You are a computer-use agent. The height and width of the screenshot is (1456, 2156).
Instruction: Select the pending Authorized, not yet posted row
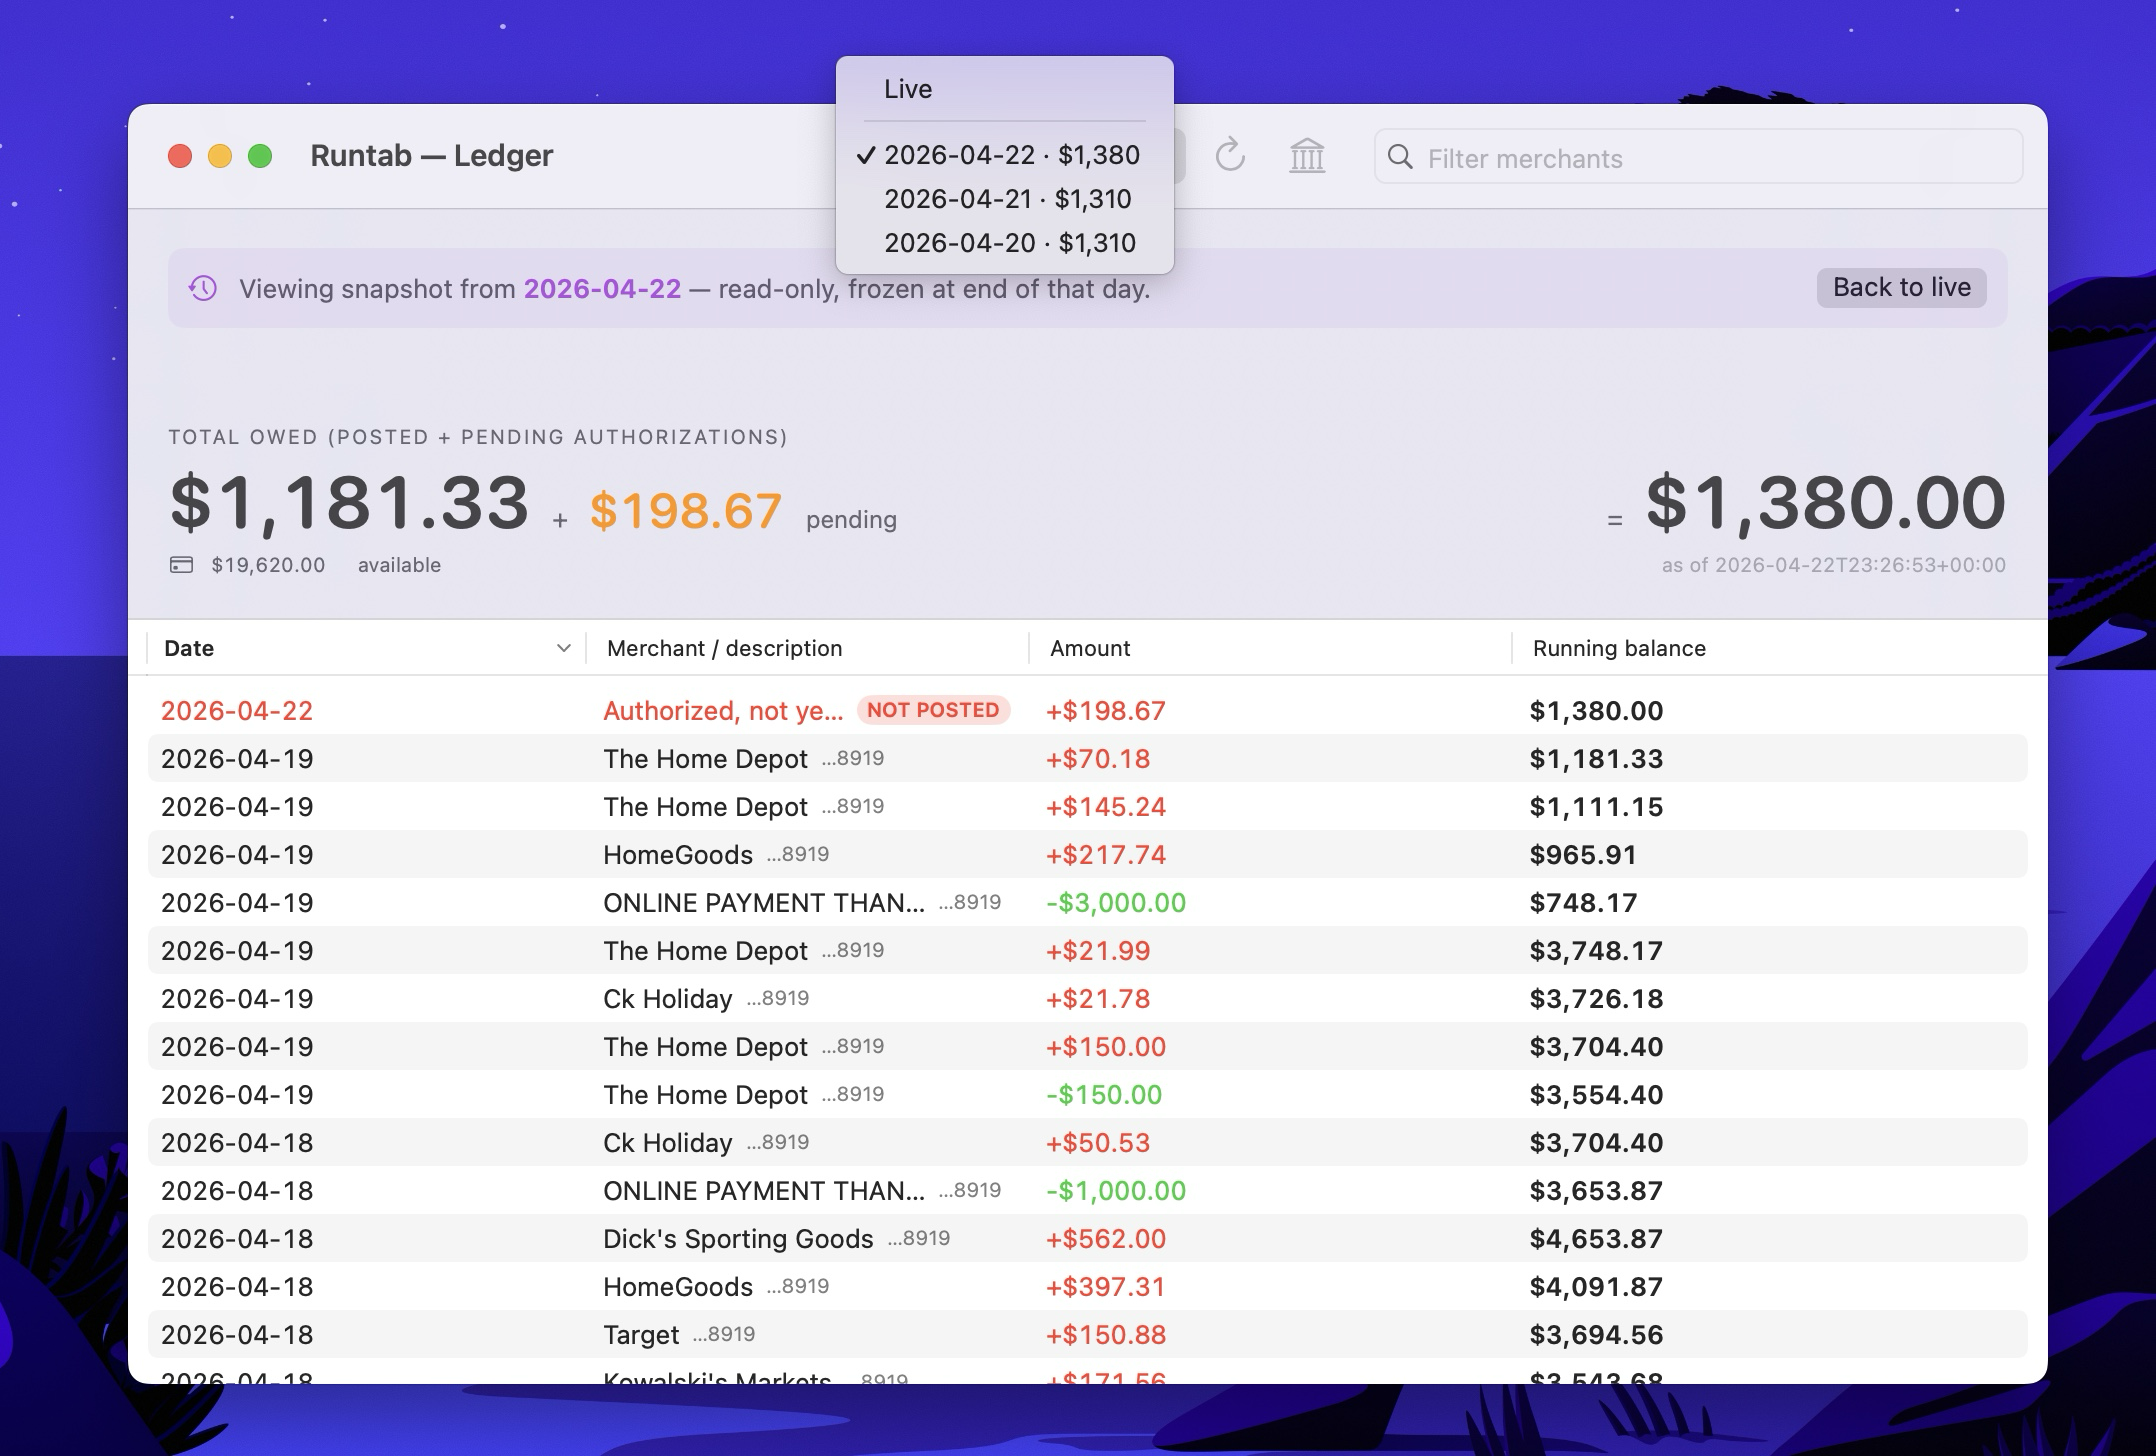[x=1088, y=710]
